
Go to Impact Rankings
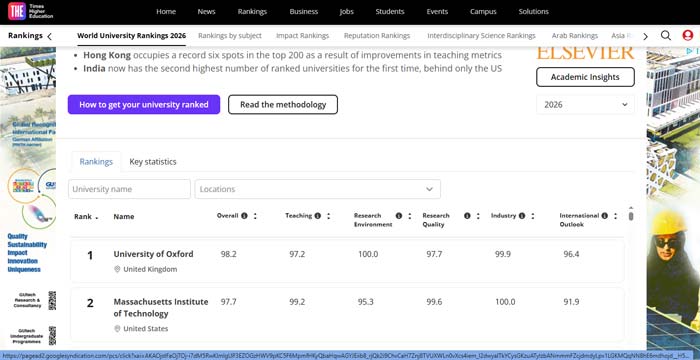tap(303, 36)
